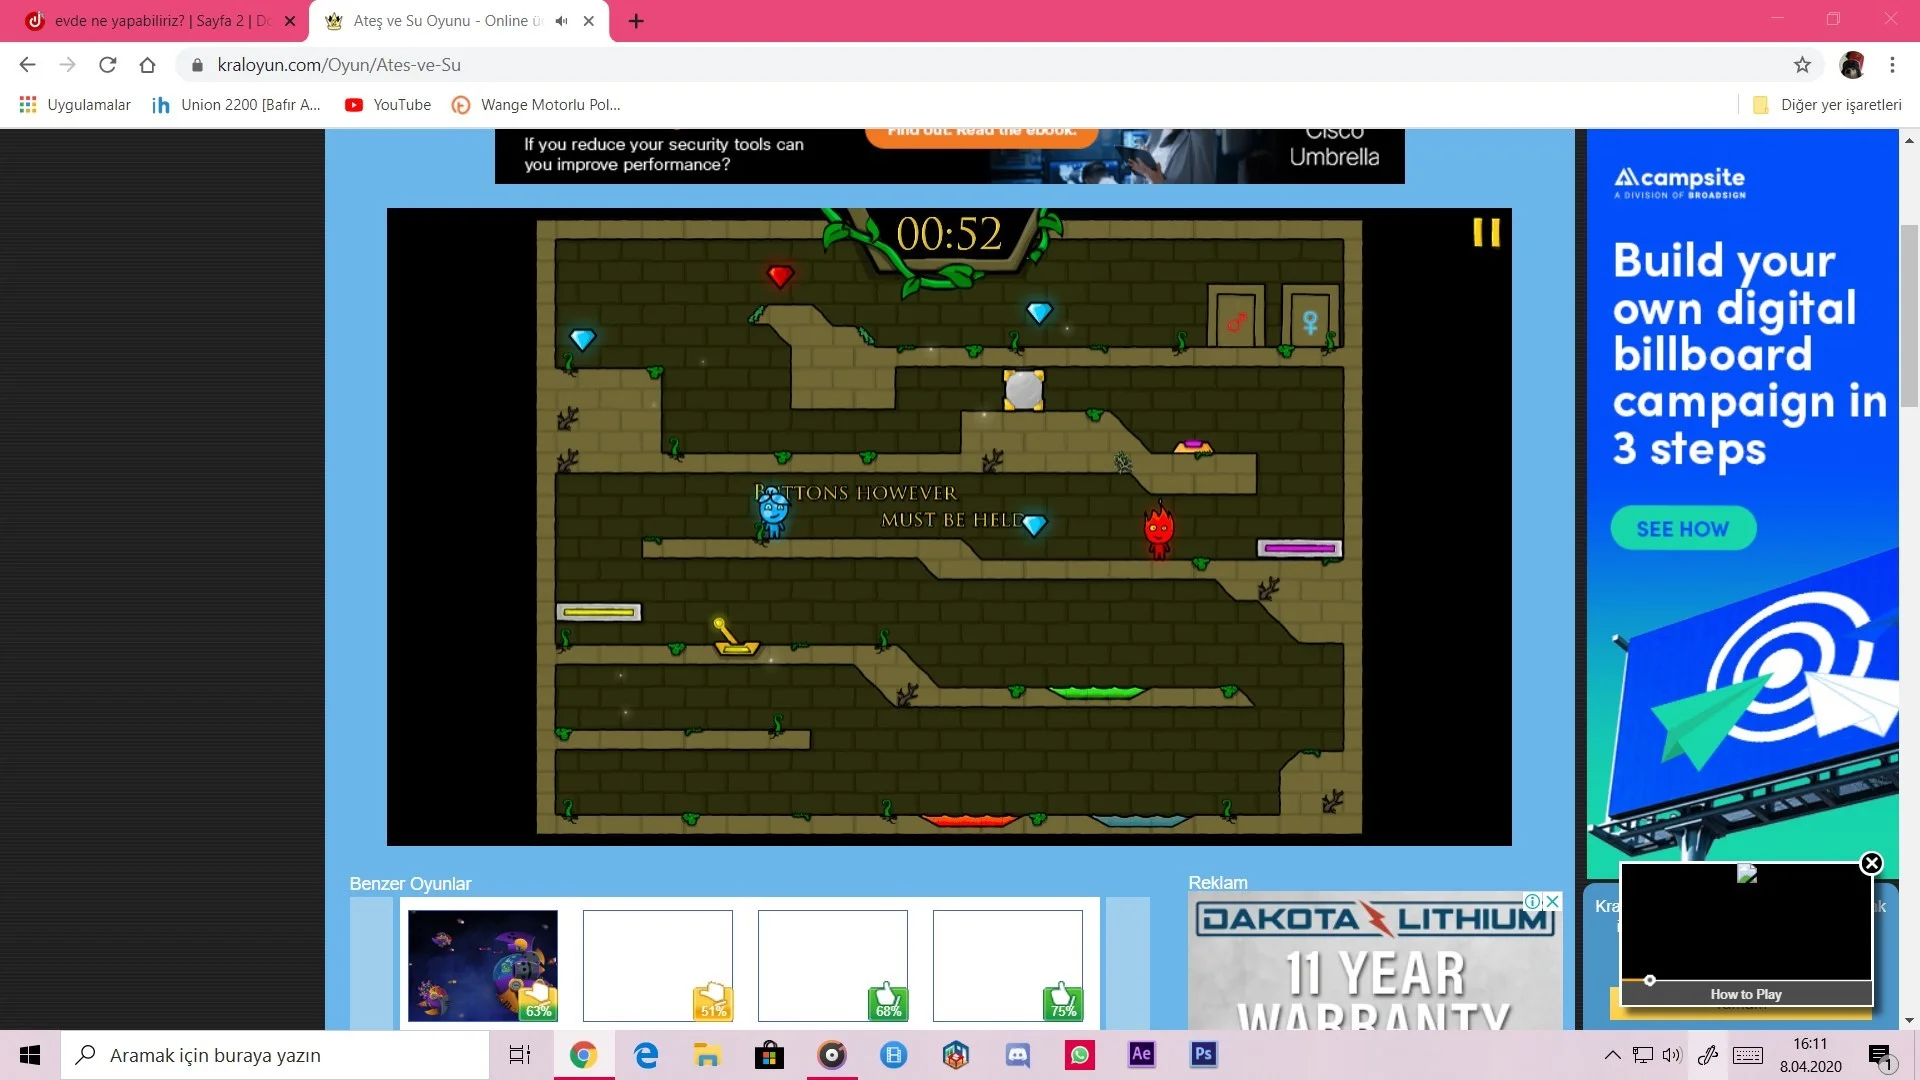Open the Chrome three-dot menu
This screenshot has width=1920, height=1080.
pyautogui.click(x=1892, y=65)
